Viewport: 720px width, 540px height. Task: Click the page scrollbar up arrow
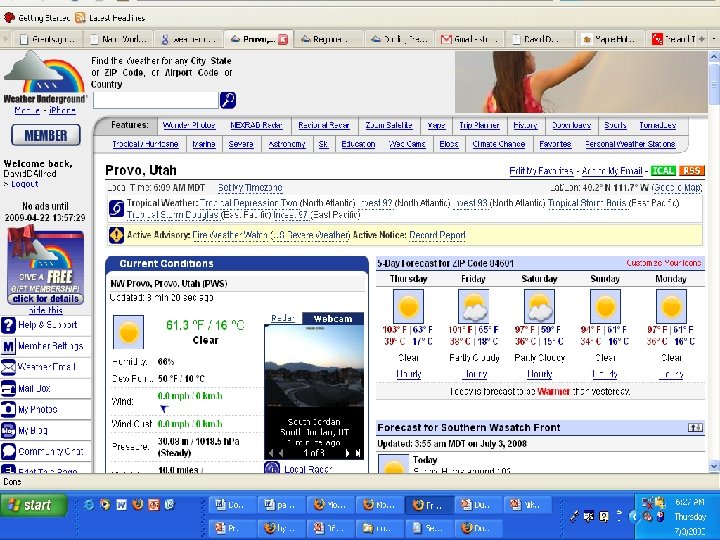coord(714,57)
